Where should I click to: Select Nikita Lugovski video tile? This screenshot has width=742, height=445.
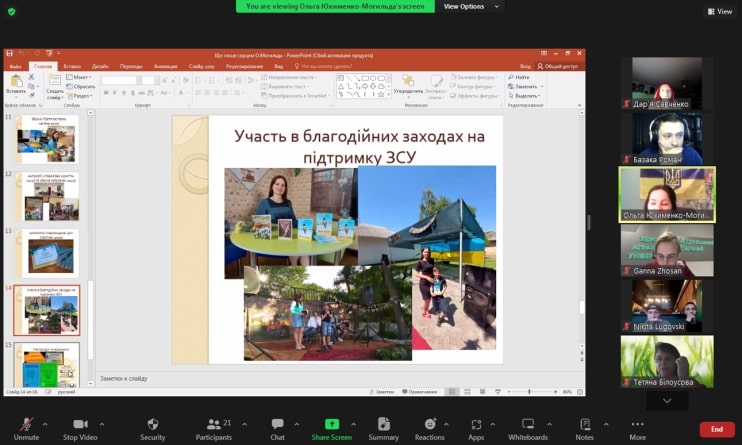(667, 306)
